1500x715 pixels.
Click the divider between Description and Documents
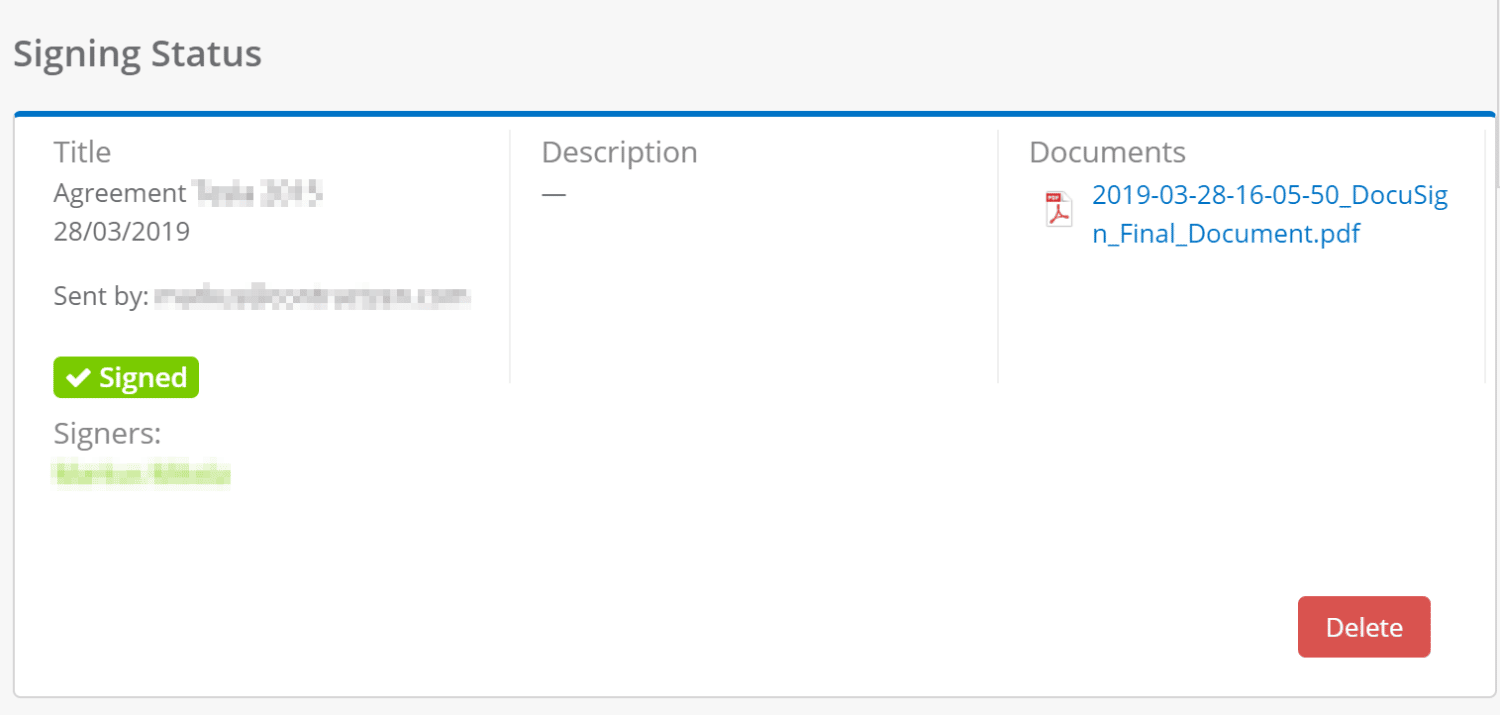click(998, 256)
